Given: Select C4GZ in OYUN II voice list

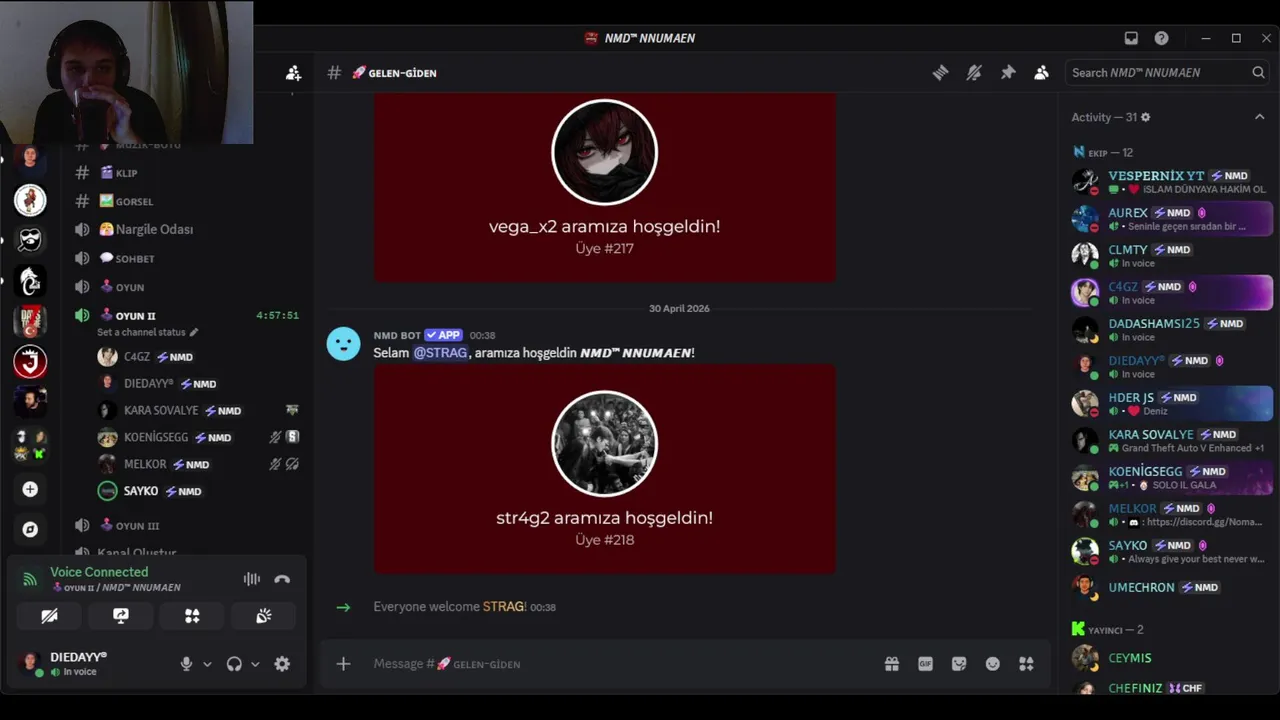Looking at the screenshot, I should (x=198, y=357).
